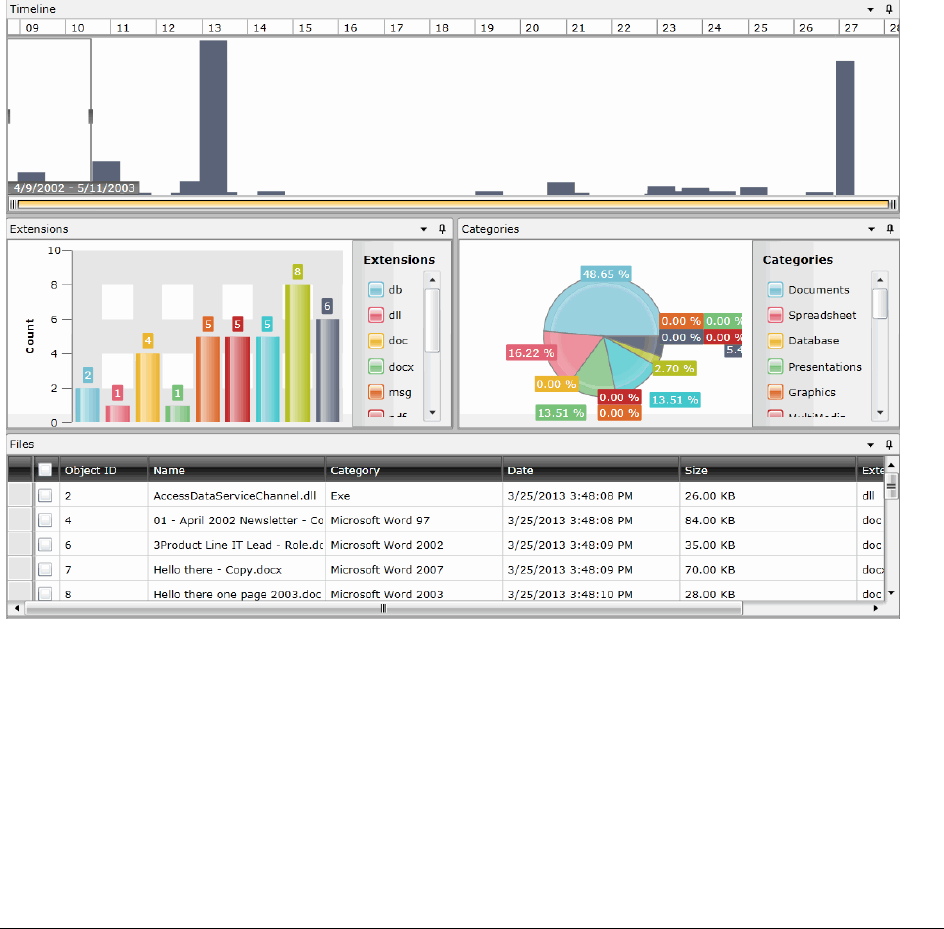This screenshot has height=929, width=944.
Task: Open Timeline panel options dropdown arrow
Action: point(871,10)
